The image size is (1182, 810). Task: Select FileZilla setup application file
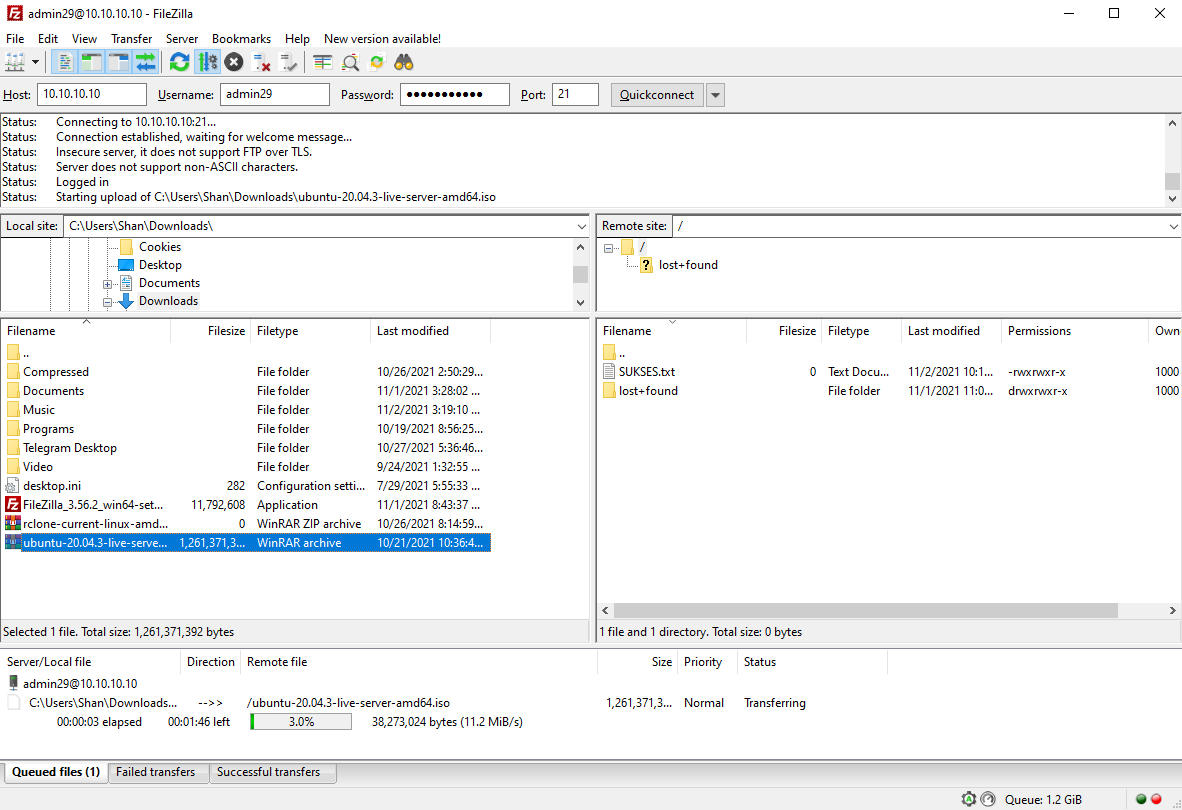click(x=248, y=505)
